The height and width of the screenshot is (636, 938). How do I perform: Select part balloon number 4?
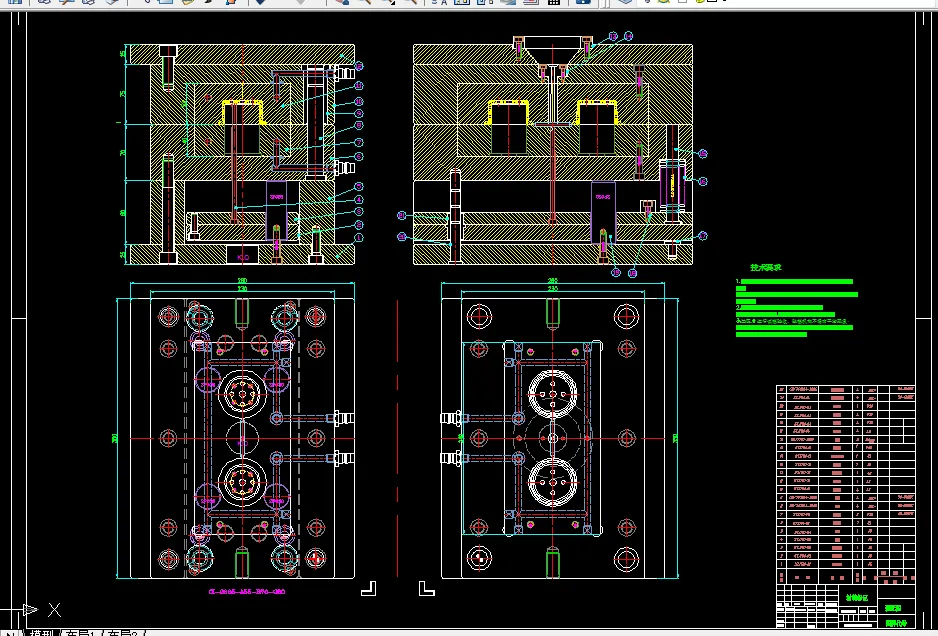tap(359, 199)
